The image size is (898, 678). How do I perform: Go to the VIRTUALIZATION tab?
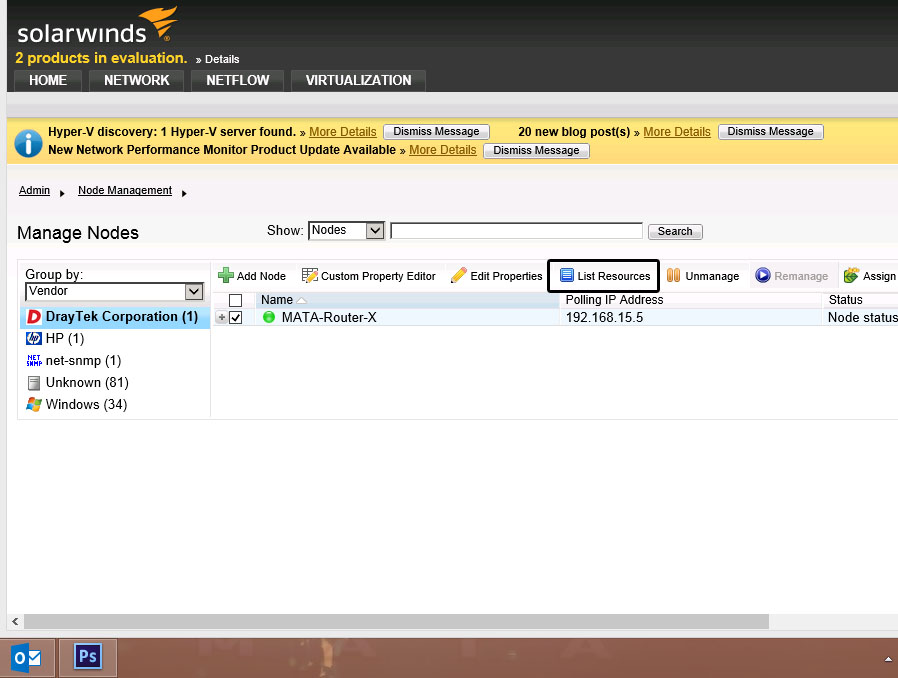point(359,80)
